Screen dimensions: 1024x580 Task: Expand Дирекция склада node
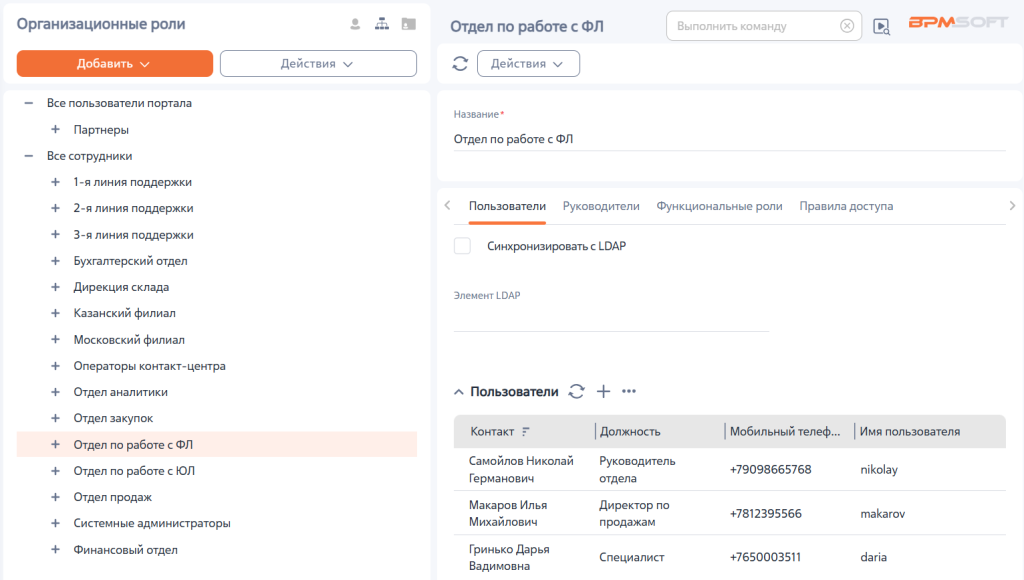[x=56, y=287]
